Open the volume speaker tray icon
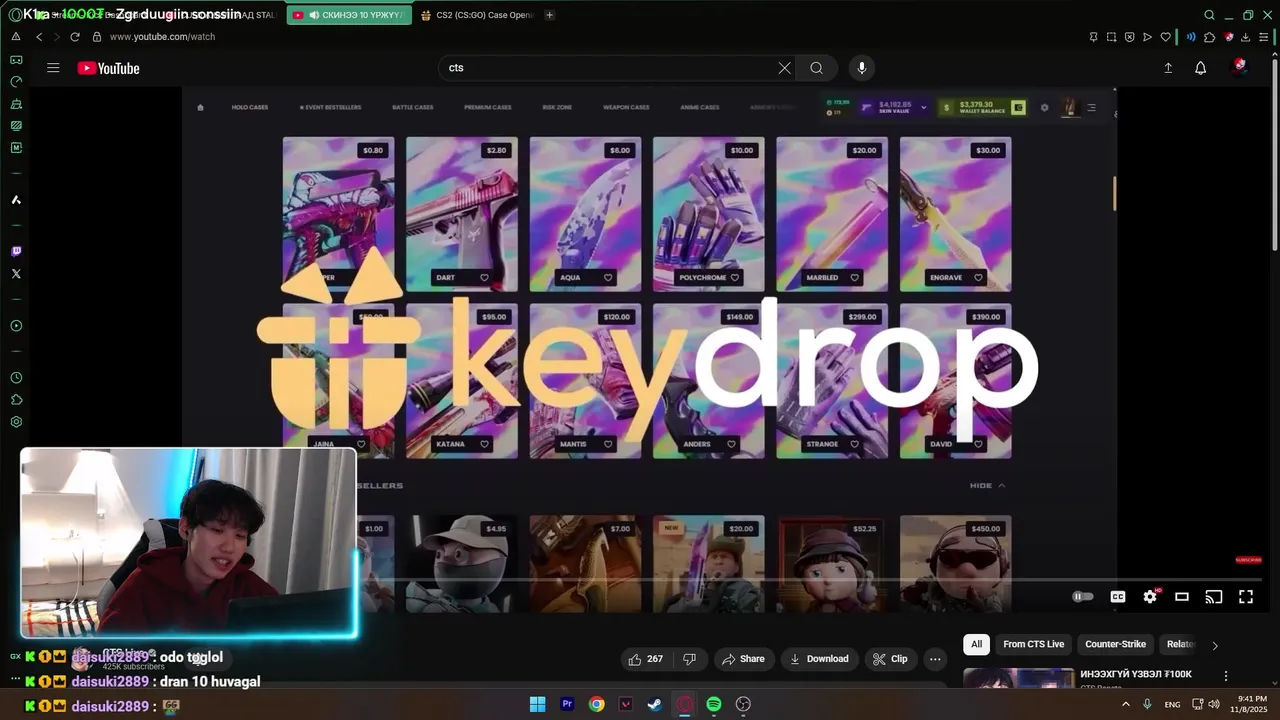Viewport: 1280px width, 720px height. pos(1216,704)
